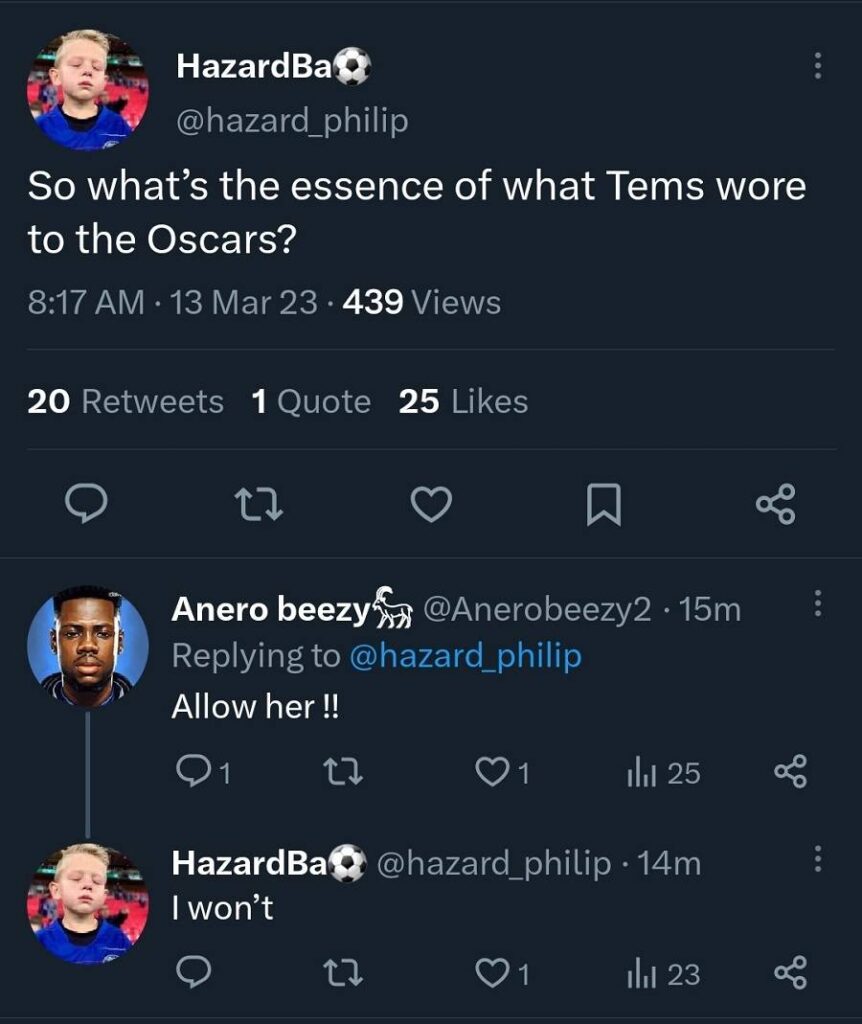
Task: Like the "Allow her !!" reply
Action: [x=502, y=773]
